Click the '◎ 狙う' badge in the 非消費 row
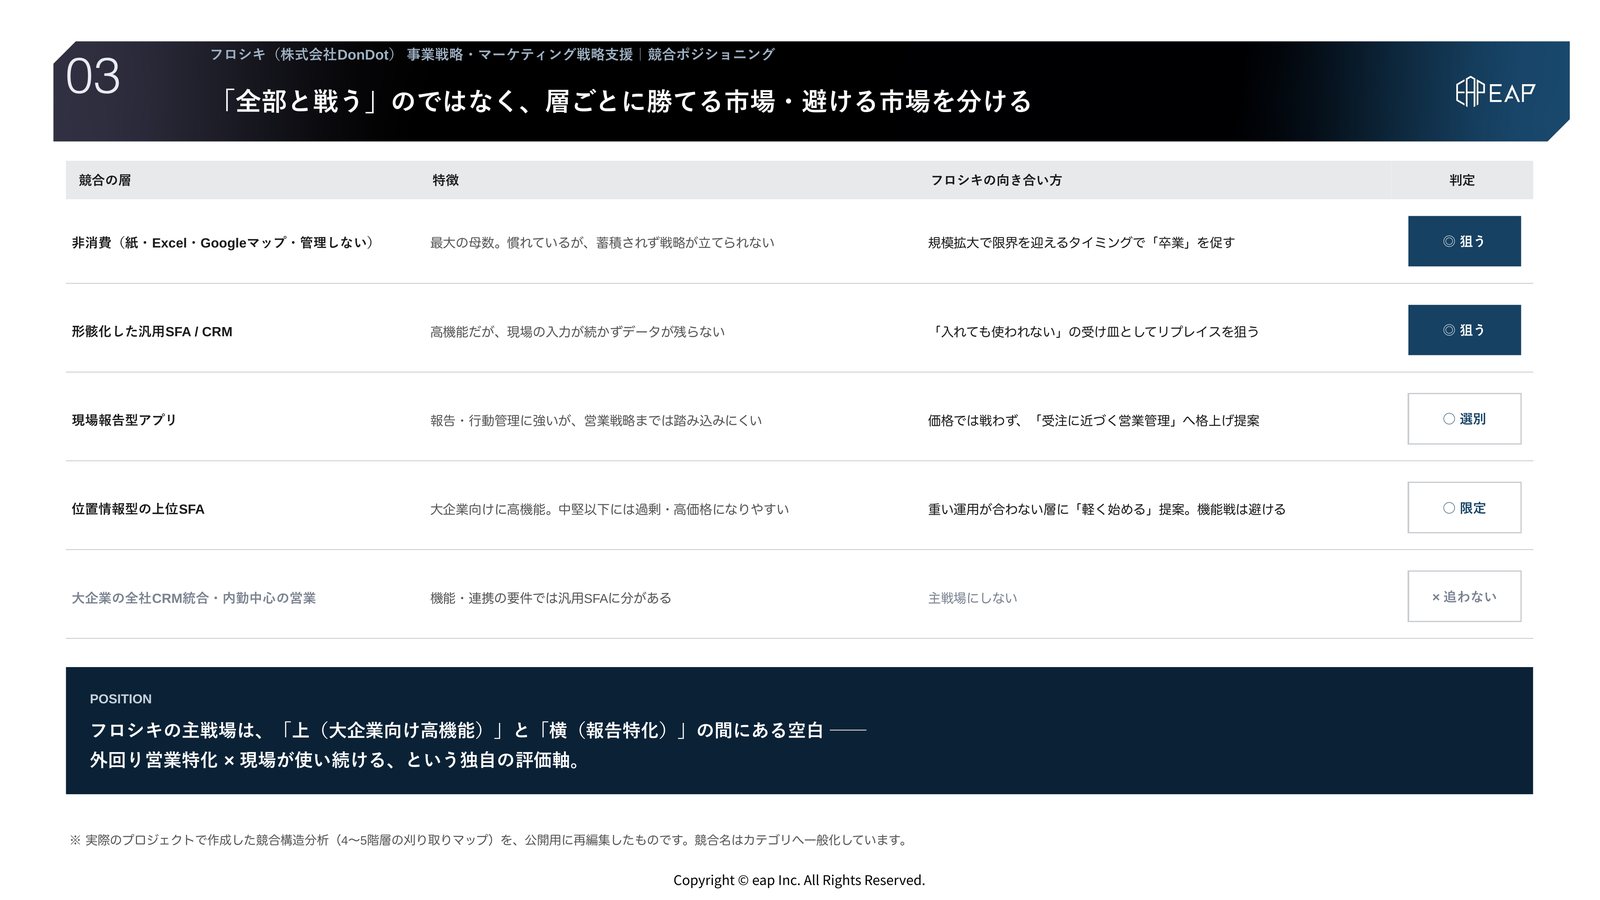 tap(1464, 241)
